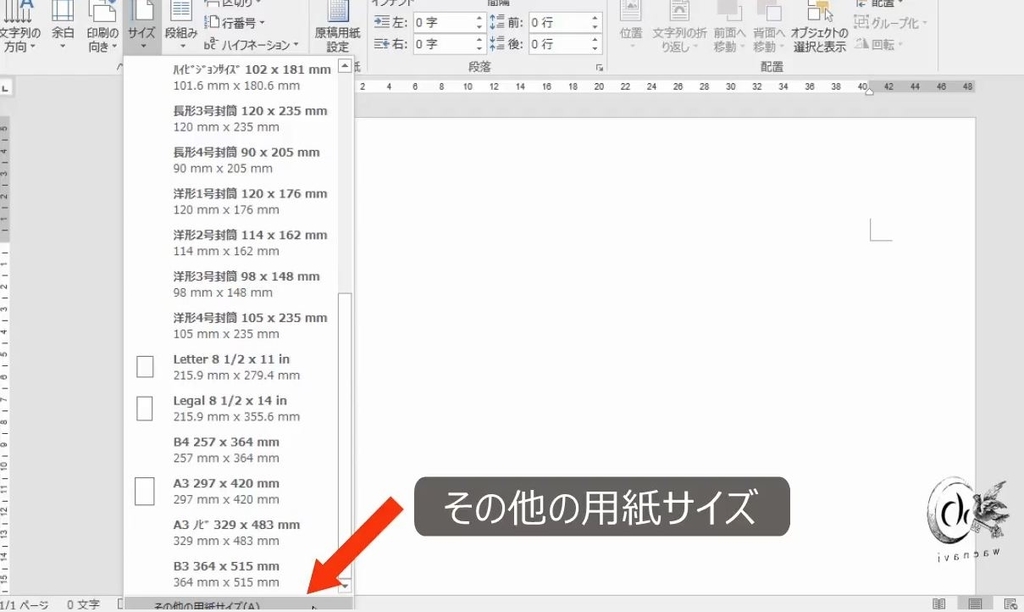This screenshot has height=612, width=1024.
Task: Click the paper size list scroll down arrow
Action: pos(345,586)
